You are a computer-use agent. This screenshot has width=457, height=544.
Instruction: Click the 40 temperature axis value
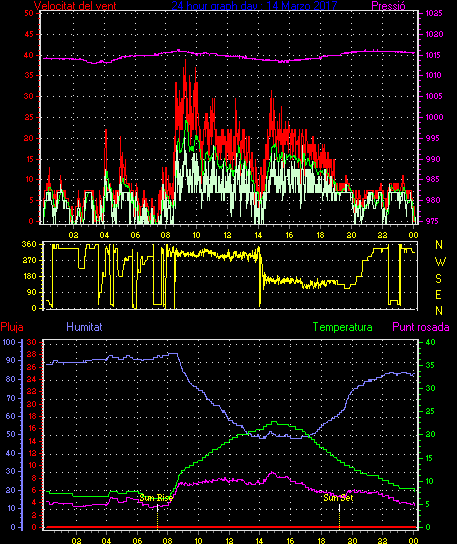click(430, 342)
